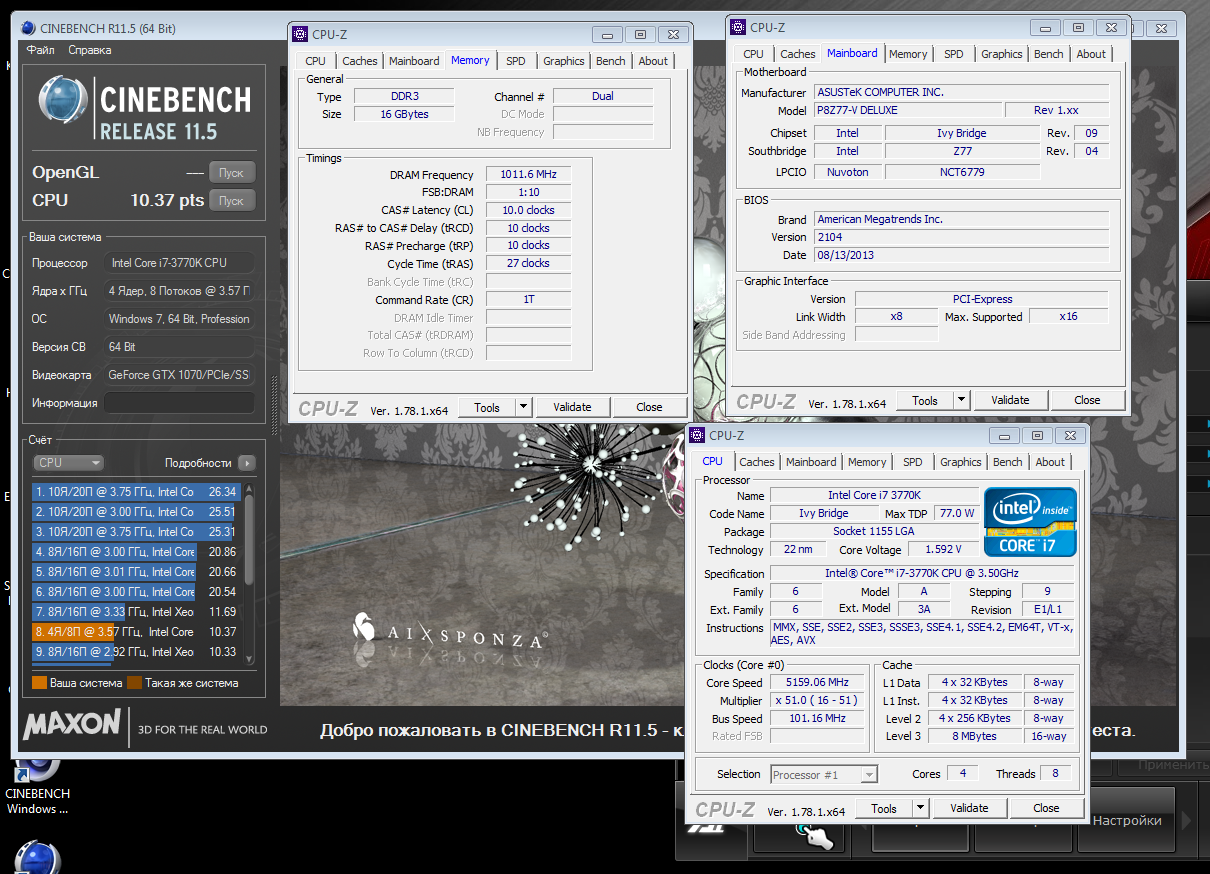The height and width of the screenshot is (874, 1210).
Task: Open the Processor #1 selection dropdown
Action: coord(825,774)
